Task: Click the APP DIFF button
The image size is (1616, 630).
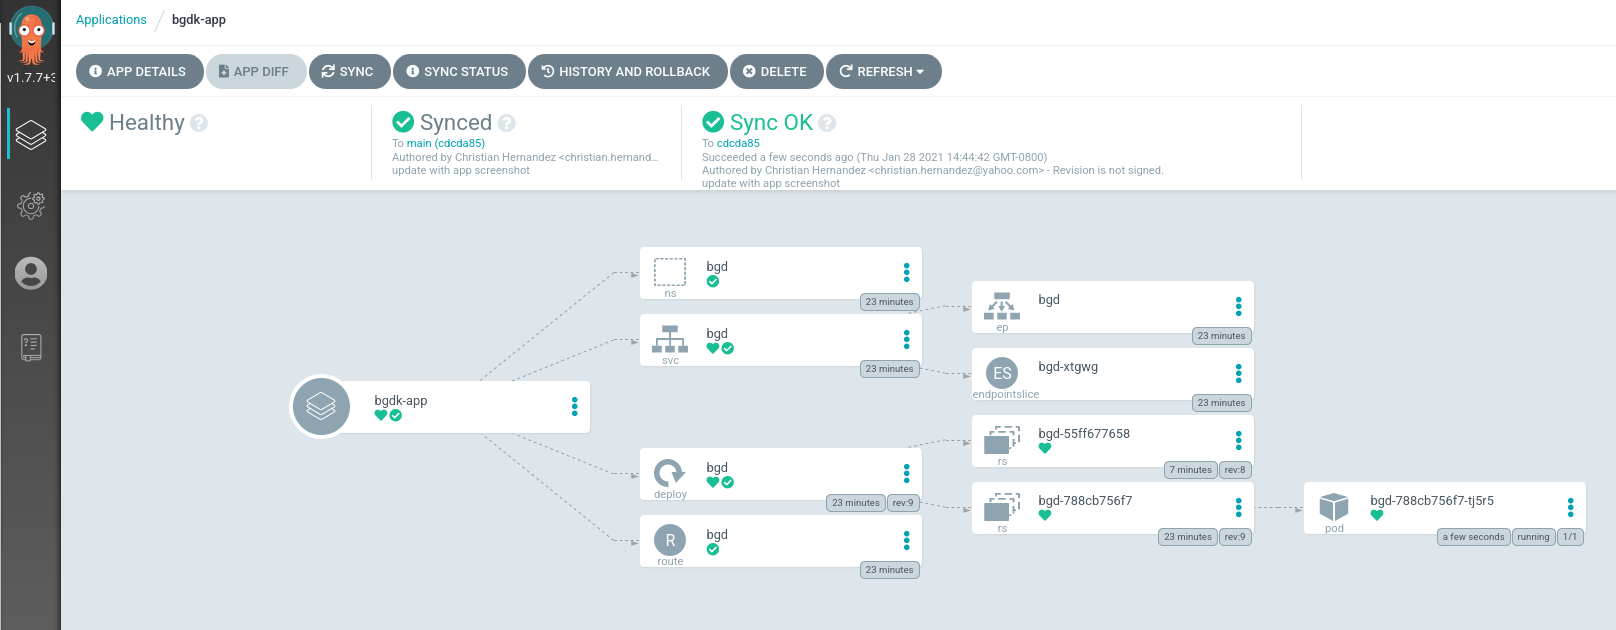Action: coord(256,71)
